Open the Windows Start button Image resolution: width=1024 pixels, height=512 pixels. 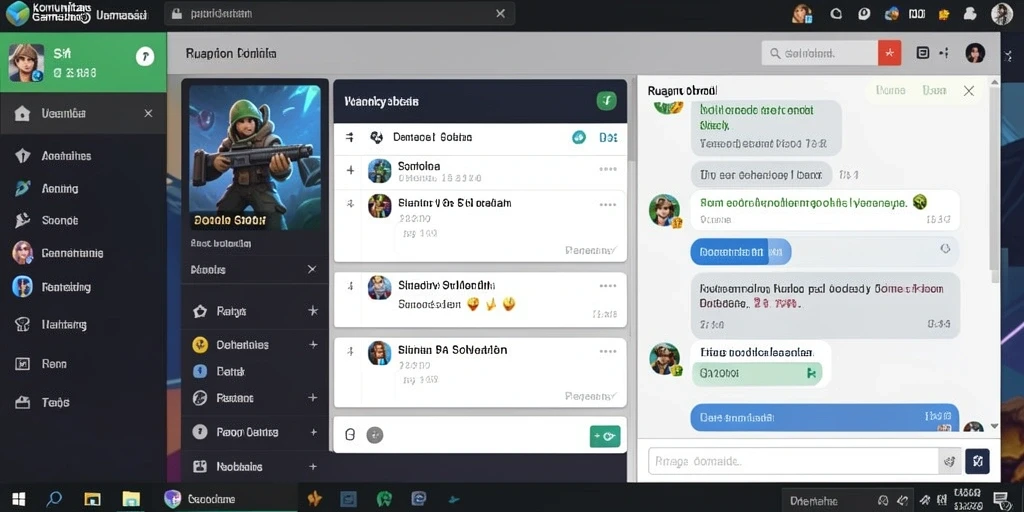click(x=19, y=500)
